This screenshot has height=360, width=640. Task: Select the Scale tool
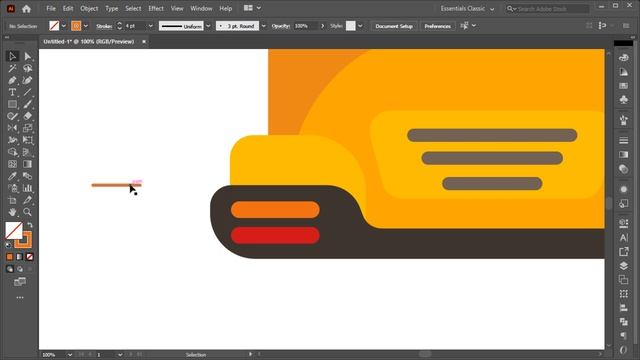[27, 128]
